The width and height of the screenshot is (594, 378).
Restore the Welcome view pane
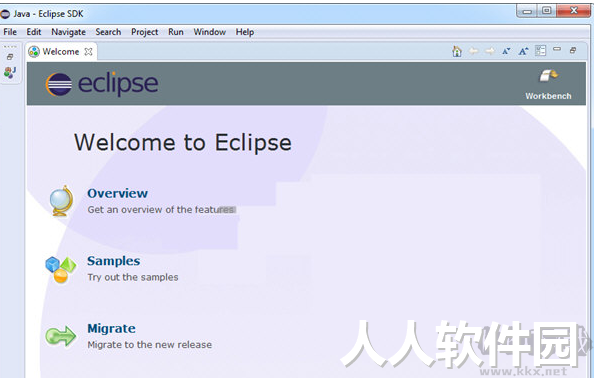[573, 50]
